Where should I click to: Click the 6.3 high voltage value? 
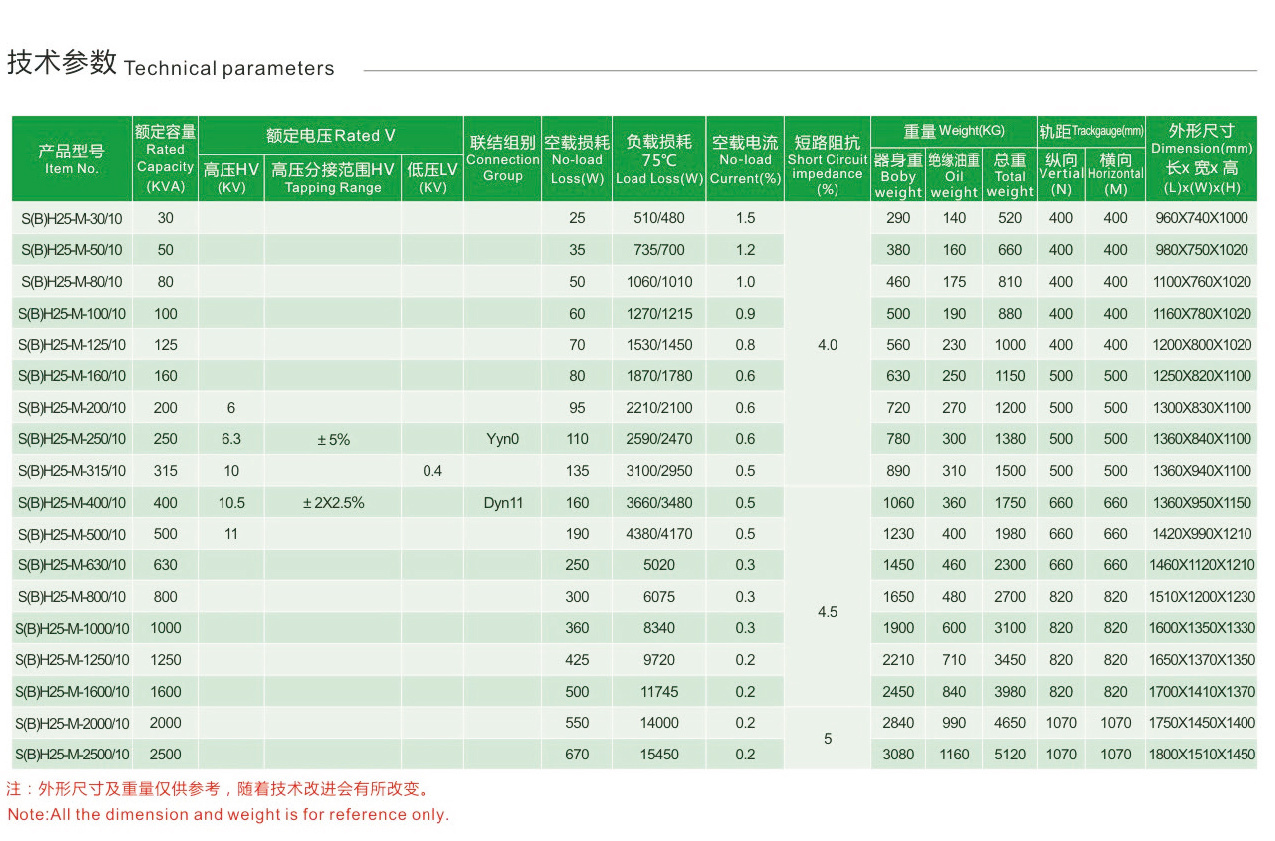(231, 439)
